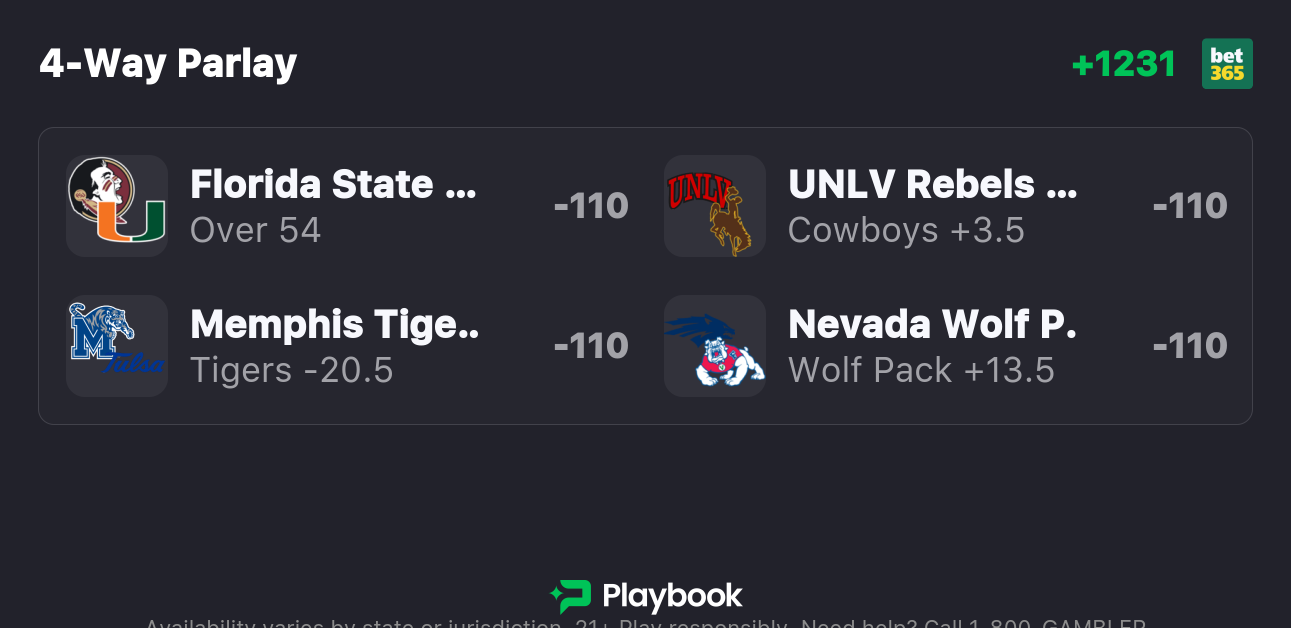The image size is (1291, 628).
Task: Click the Memphis and Tulsa team logos
Action: click(117, 346)
